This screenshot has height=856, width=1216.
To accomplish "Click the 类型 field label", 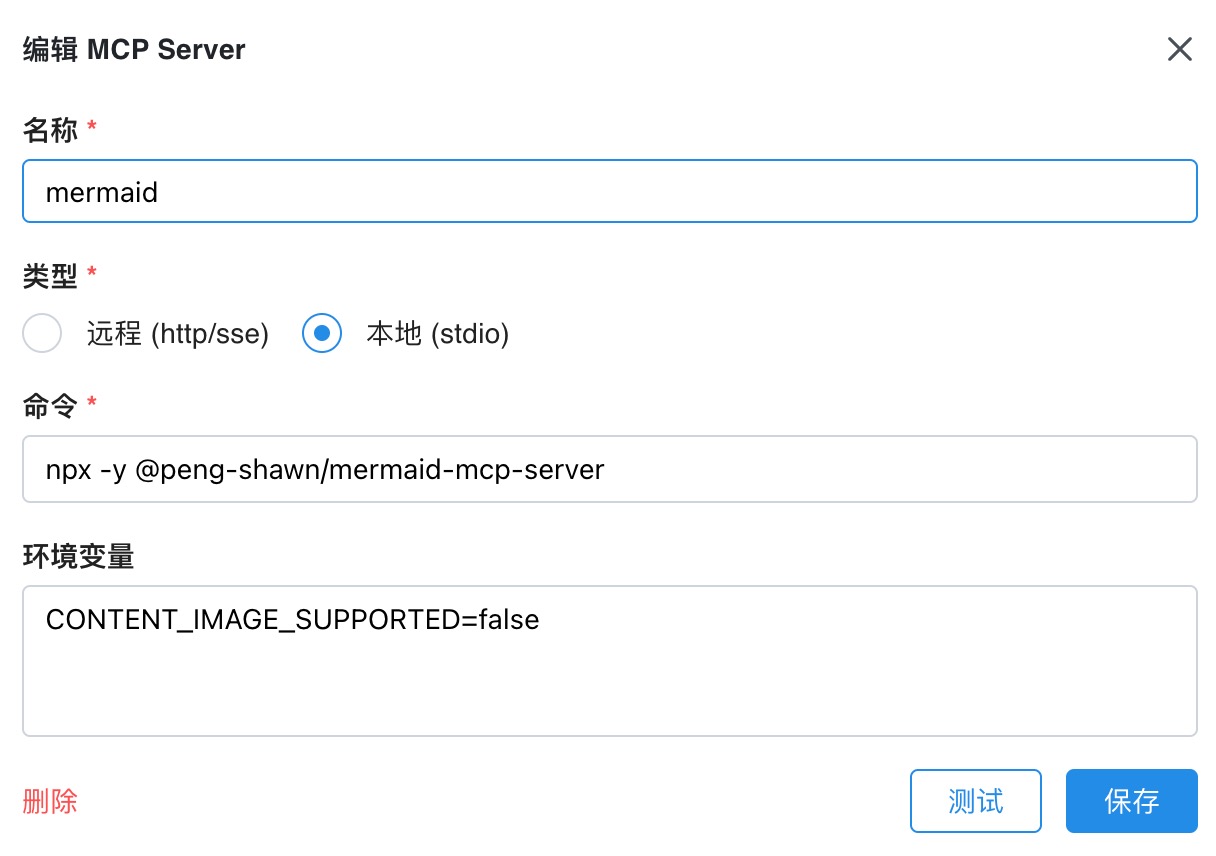I will tap(50, 276).
